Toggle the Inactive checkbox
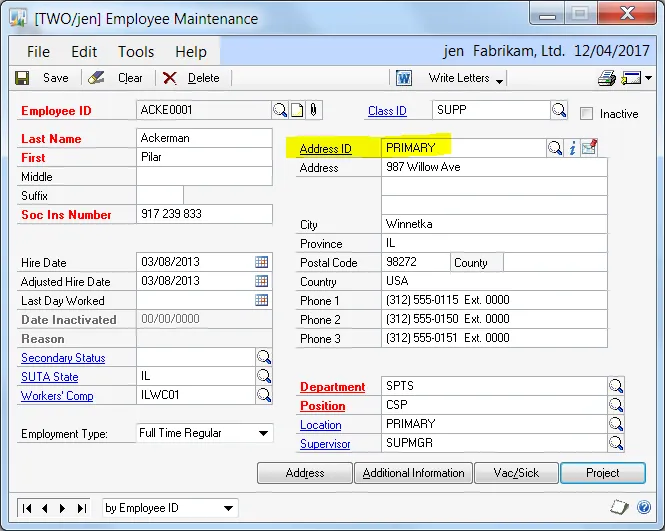Screen dimensions: 665x531 click(587, 113)
